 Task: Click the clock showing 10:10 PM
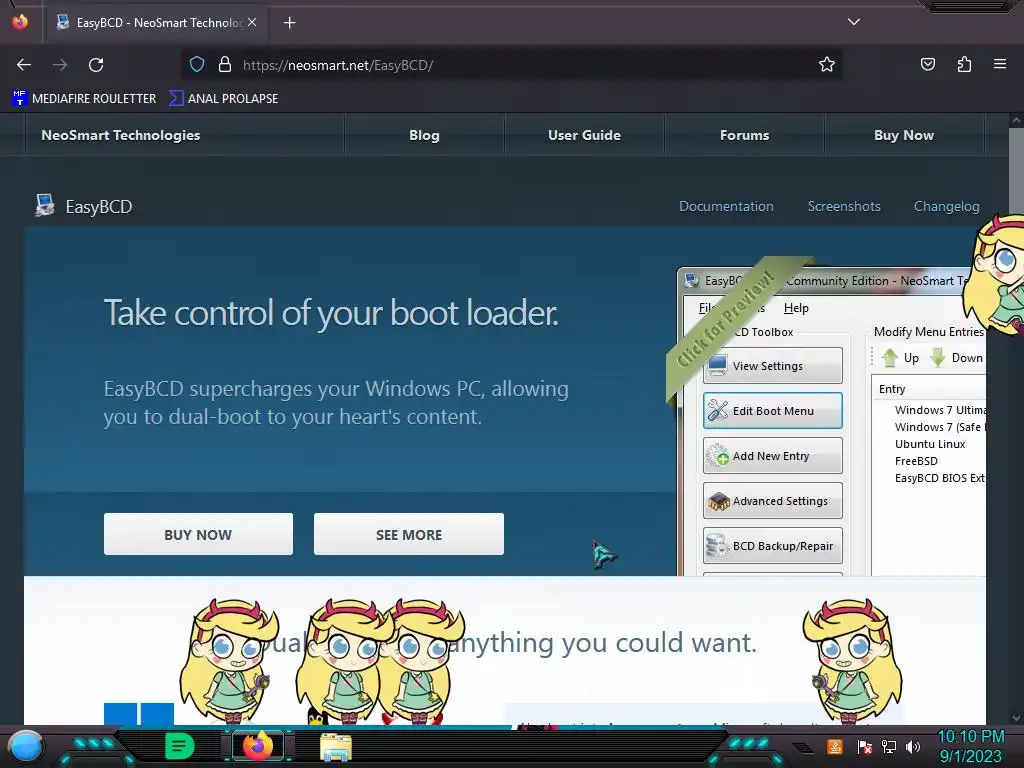click(970, 746)
